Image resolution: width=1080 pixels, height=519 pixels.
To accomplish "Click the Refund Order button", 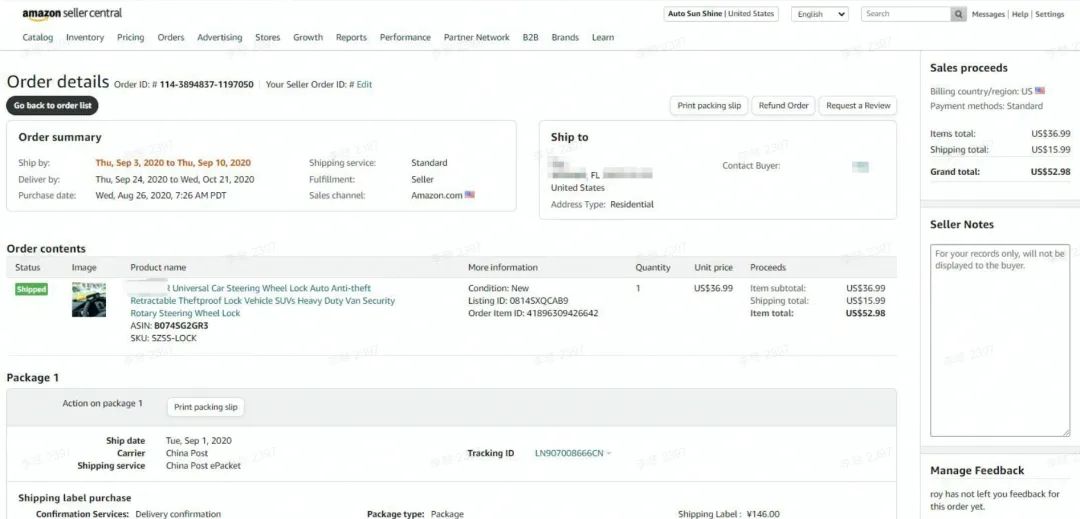I will 783,105.
